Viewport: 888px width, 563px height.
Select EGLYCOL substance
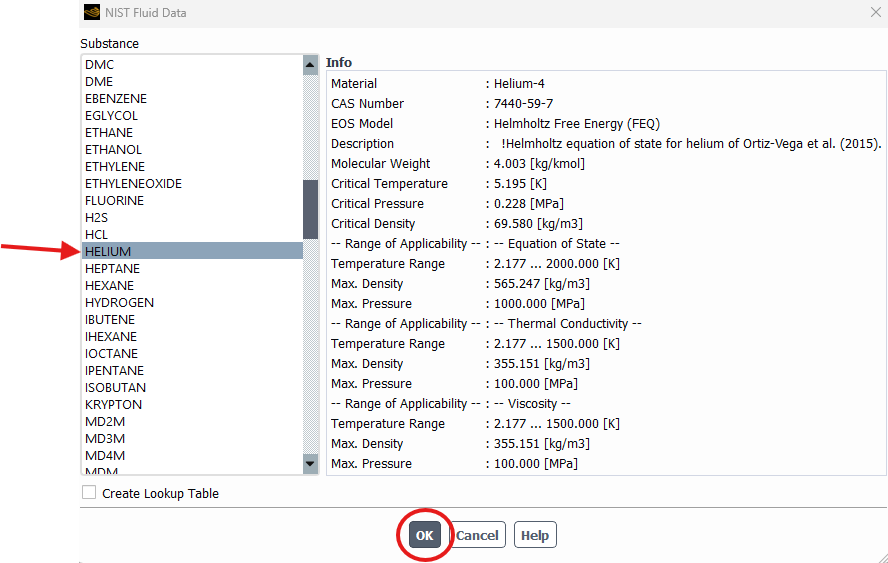tap(193, 116)
